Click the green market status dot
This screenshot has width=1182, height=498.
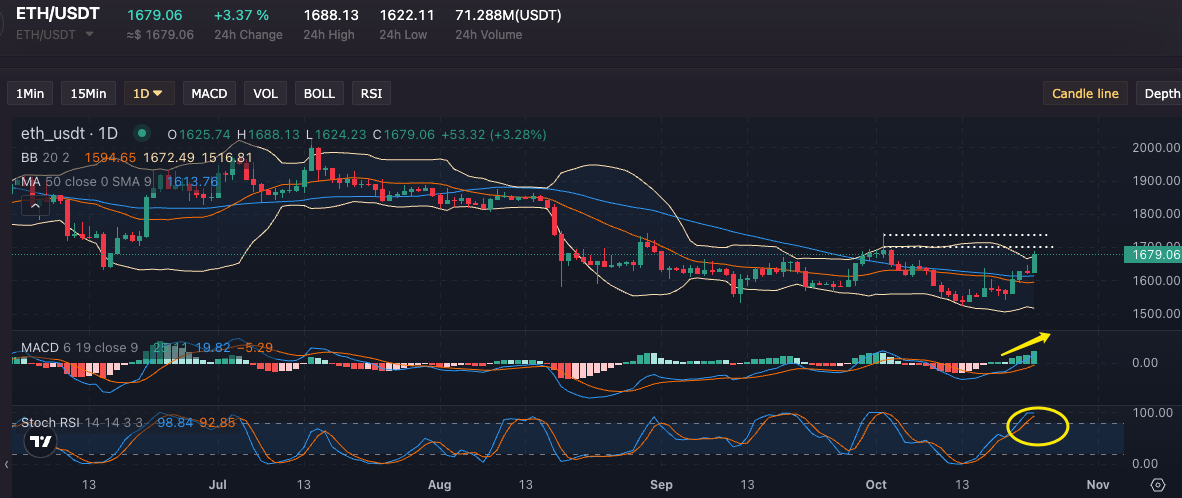142,133
